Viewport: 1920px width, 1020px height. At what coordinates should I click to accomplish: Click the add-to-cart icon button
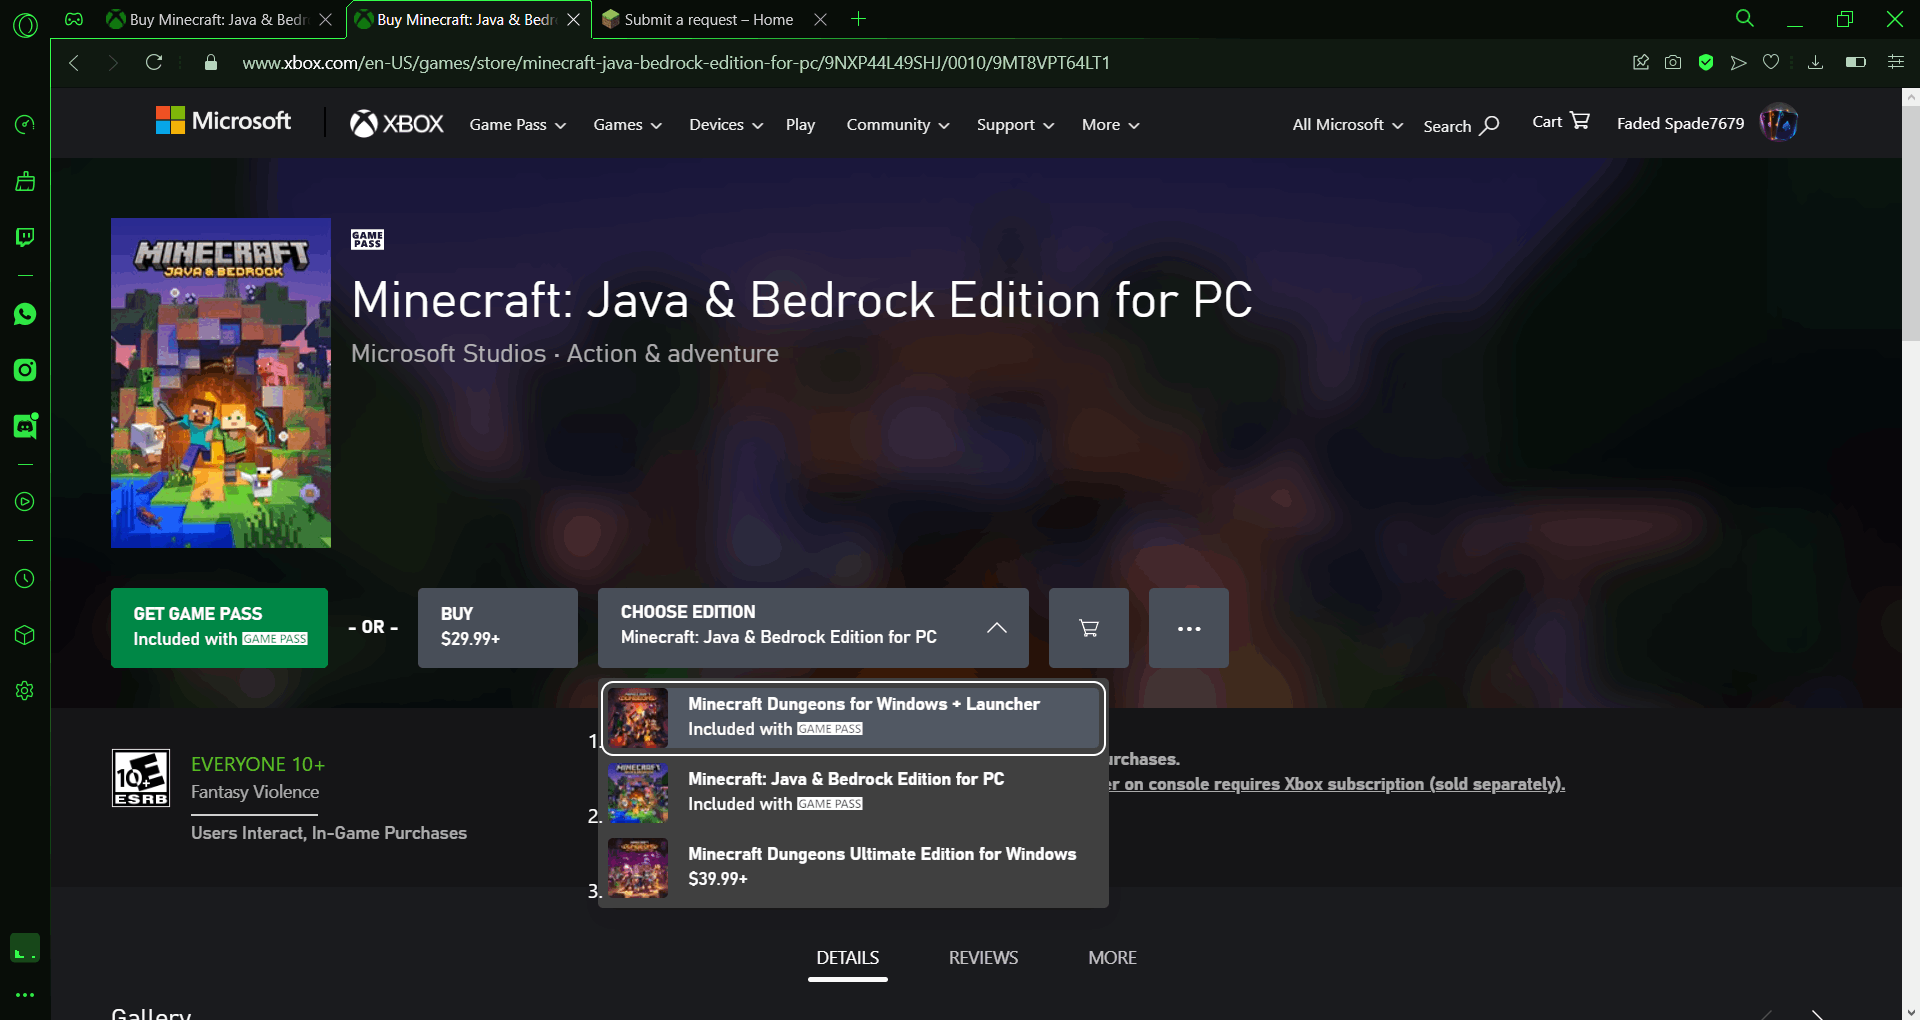(1088, 628)
